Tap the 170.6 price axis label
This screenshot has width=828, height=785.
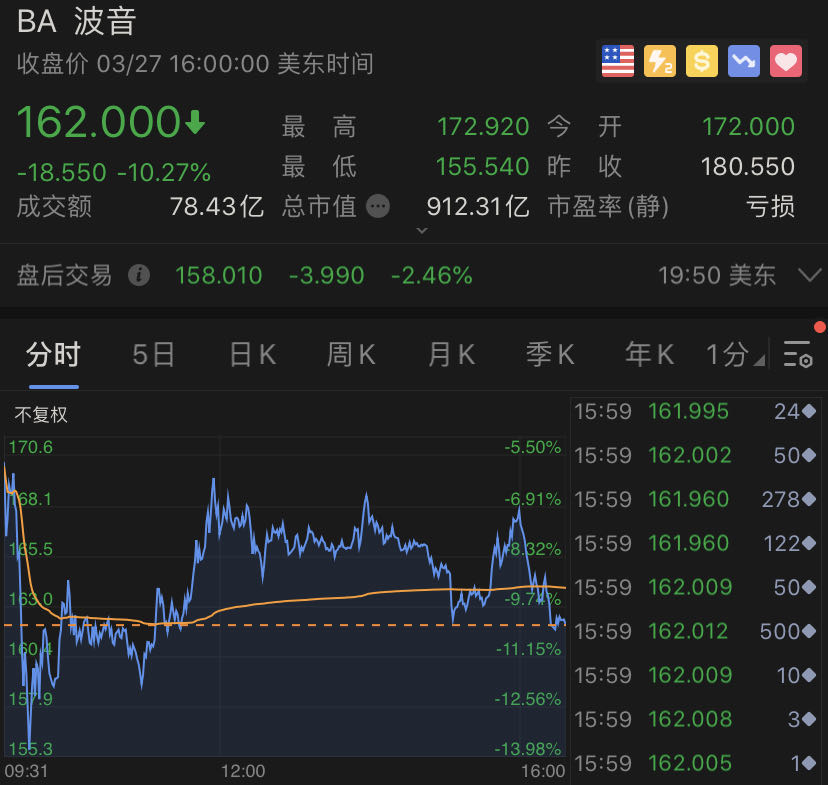[x=31, y=447]
